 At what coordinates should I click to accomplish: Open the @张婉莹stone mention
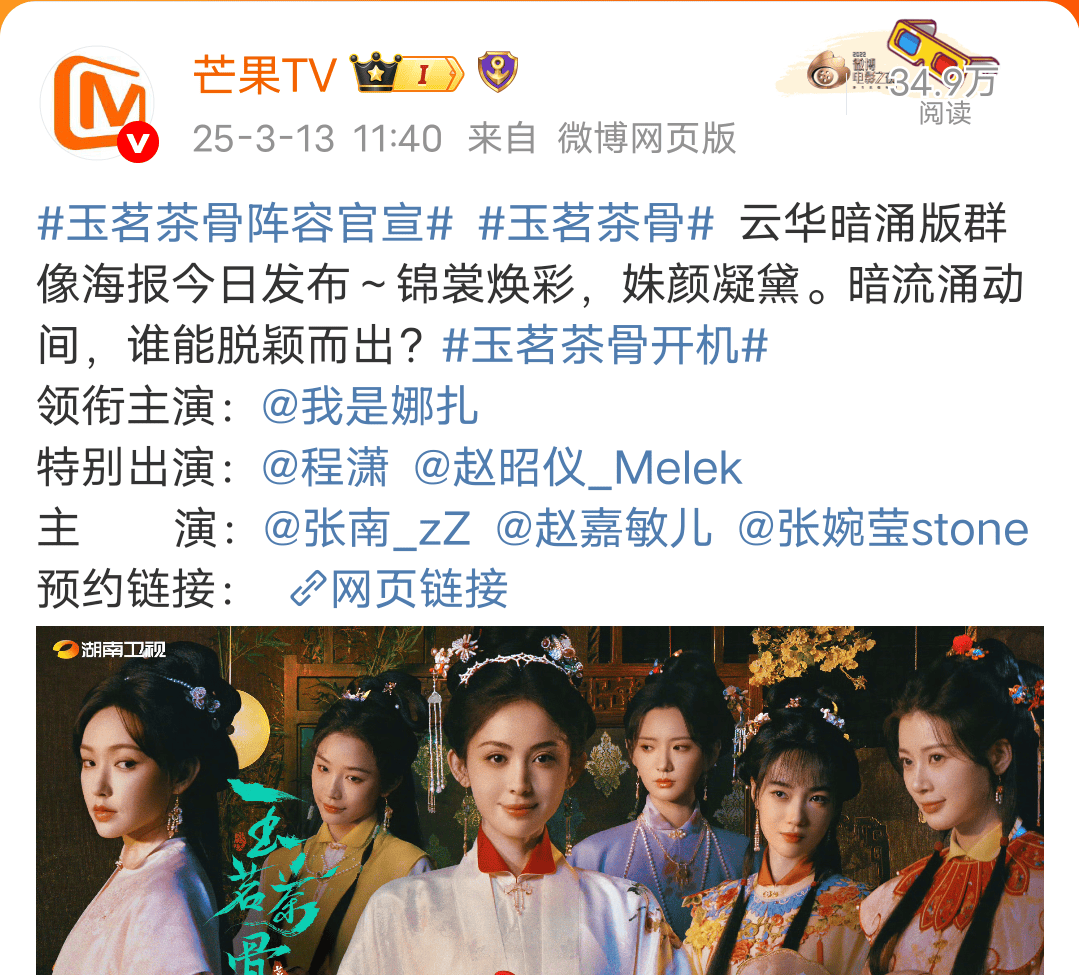point(883,528)
